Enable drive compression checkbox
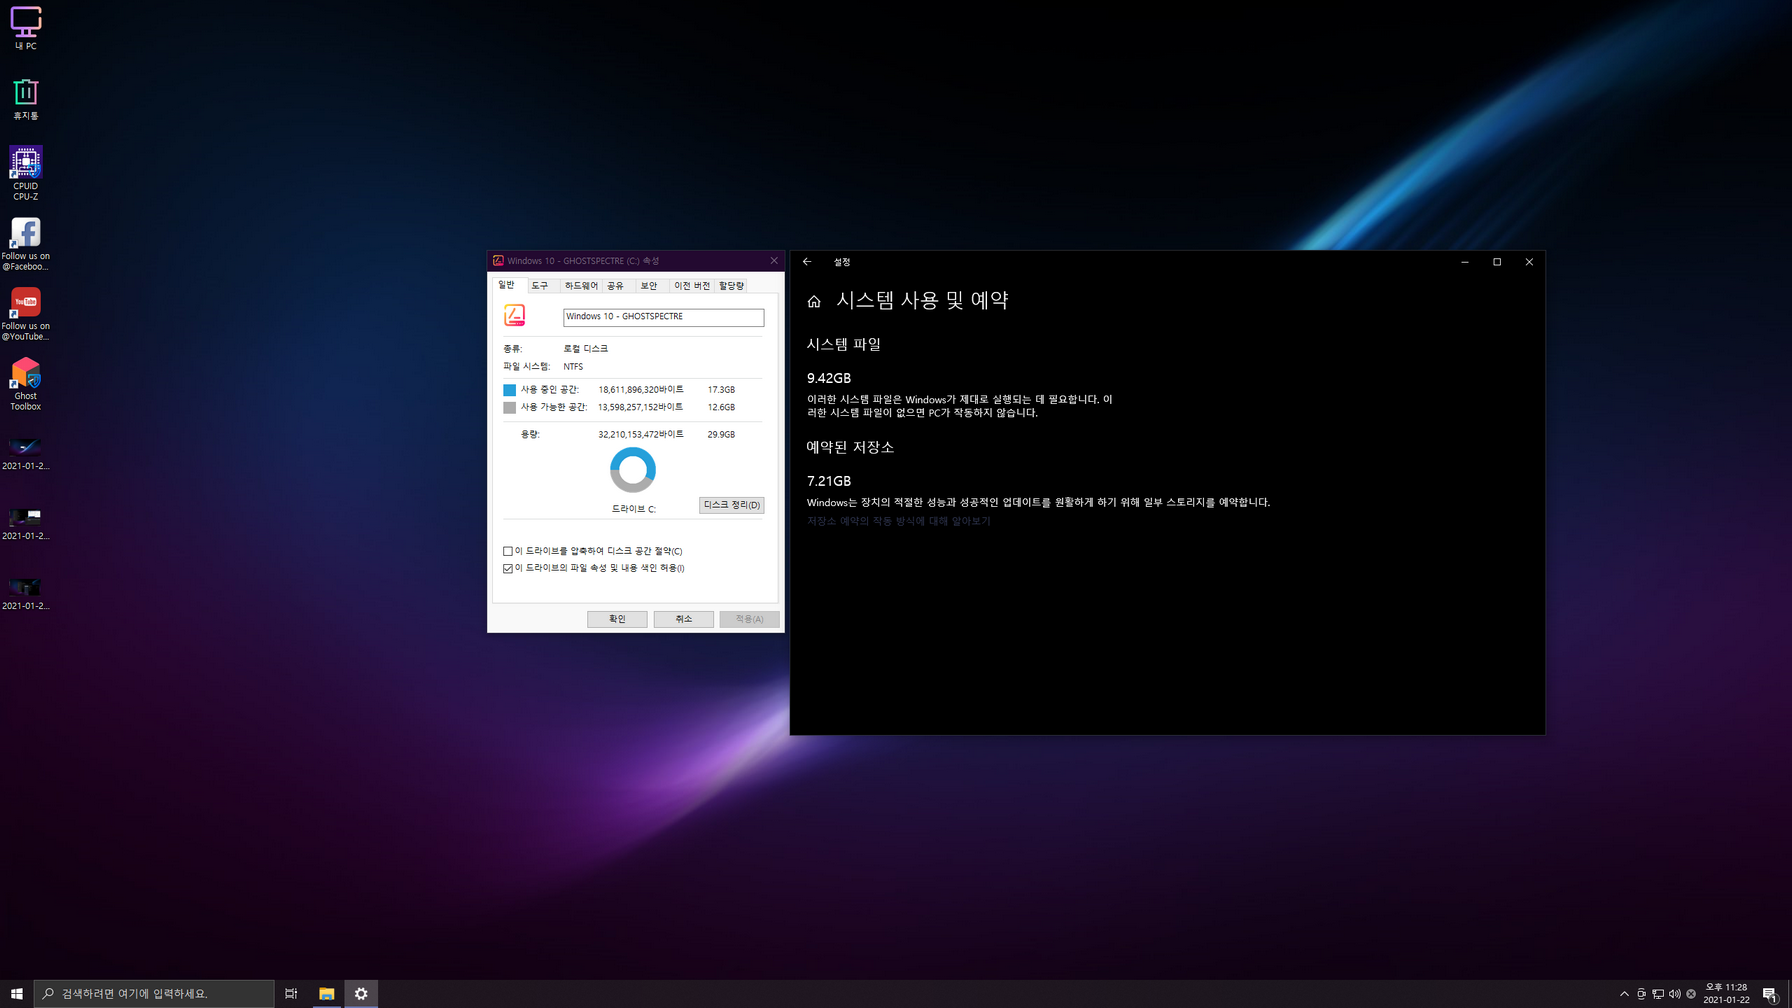This screenshot has height=1008, width=1792. 508,551
